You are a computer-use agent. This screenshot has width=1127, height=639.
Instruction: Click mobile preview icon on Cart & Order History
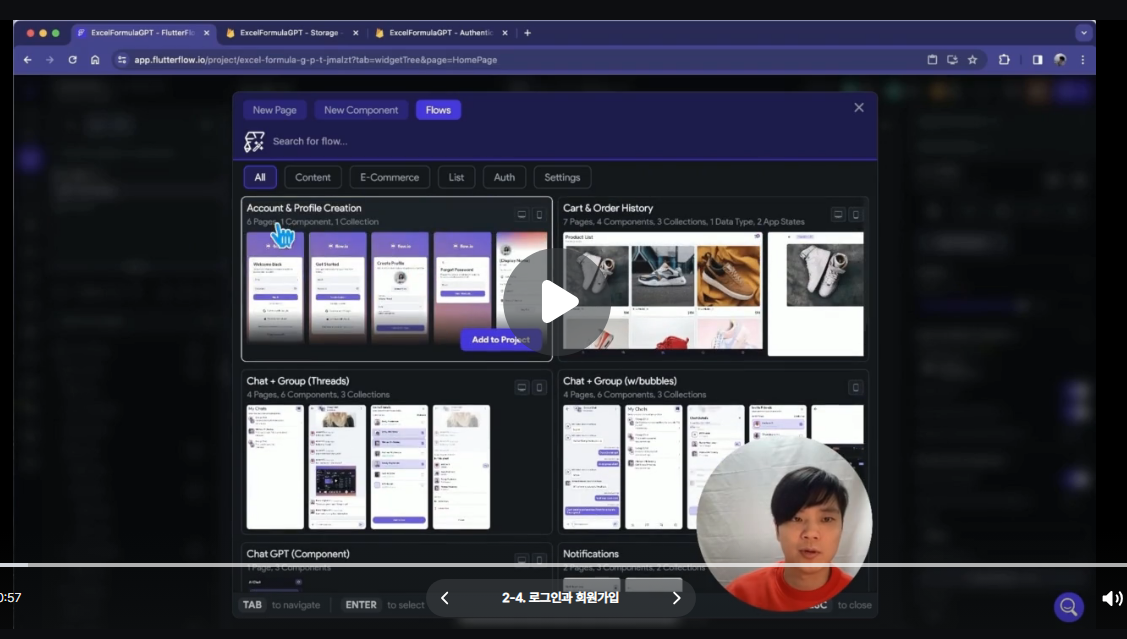[855, 214]
